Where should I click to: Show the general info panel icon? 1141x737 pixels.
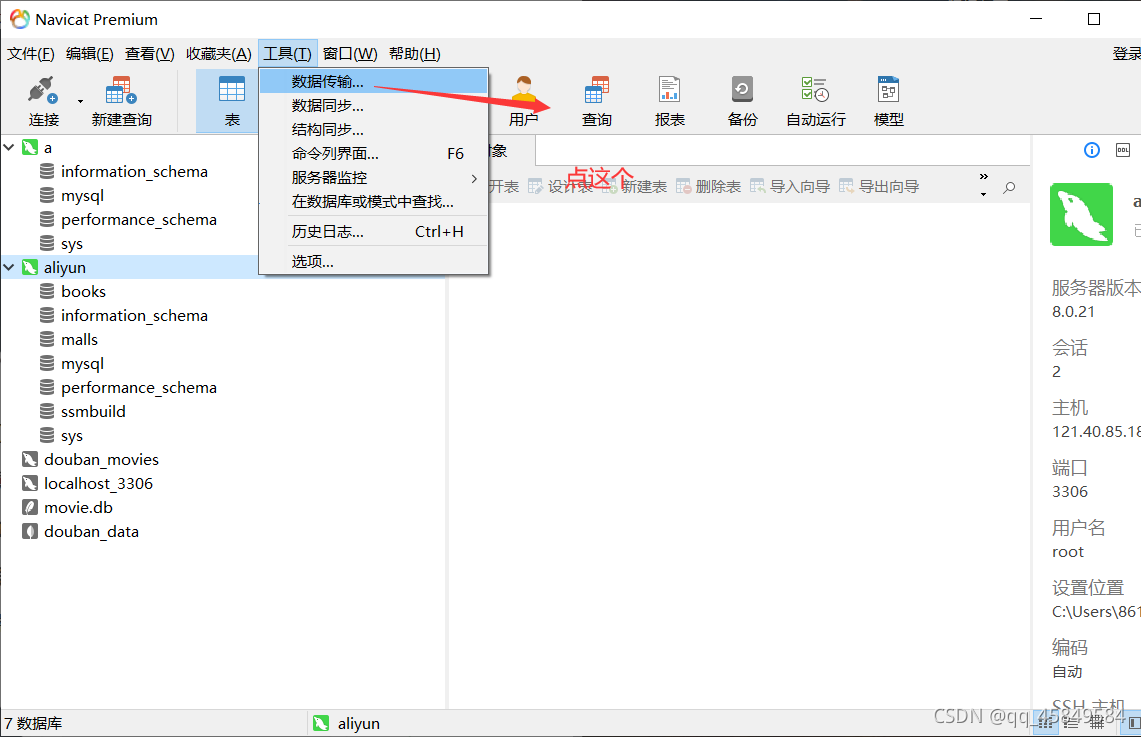coord(1092,151)
